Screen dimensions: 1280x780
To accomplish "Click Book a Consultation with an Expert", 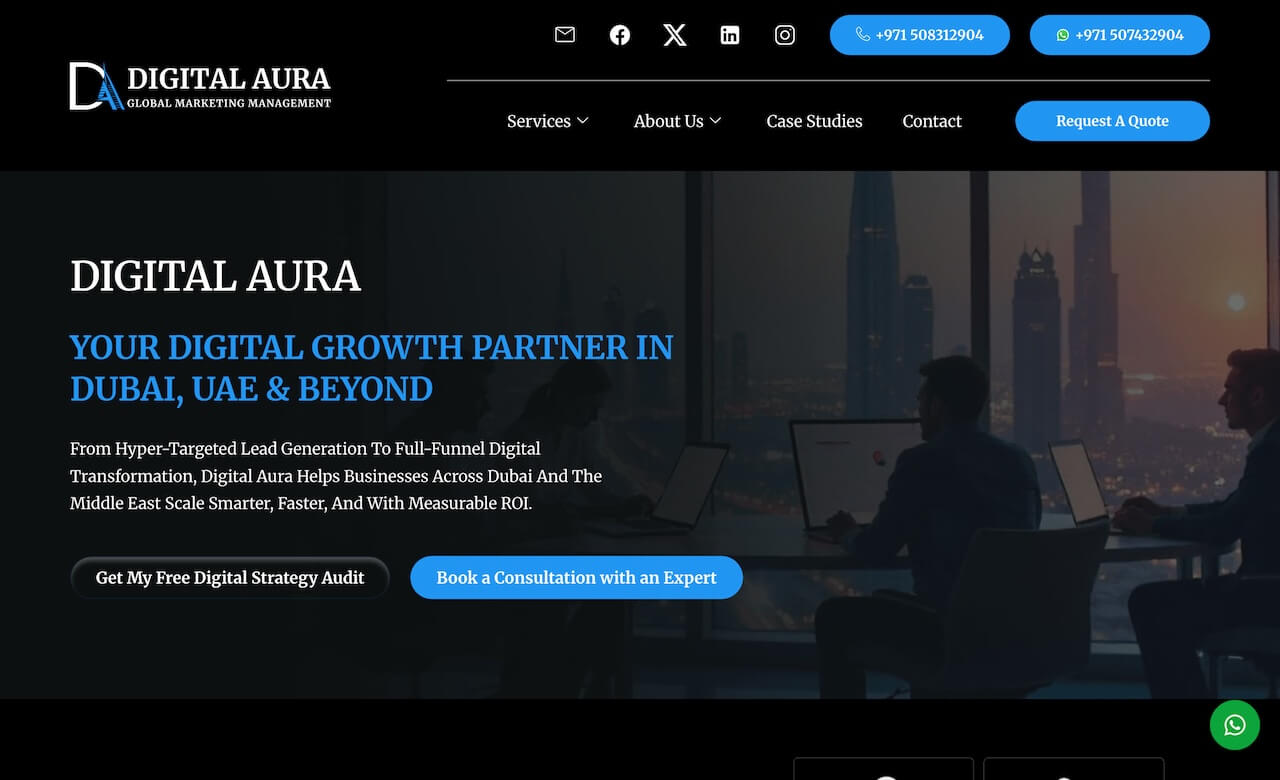I will point(576,577).
